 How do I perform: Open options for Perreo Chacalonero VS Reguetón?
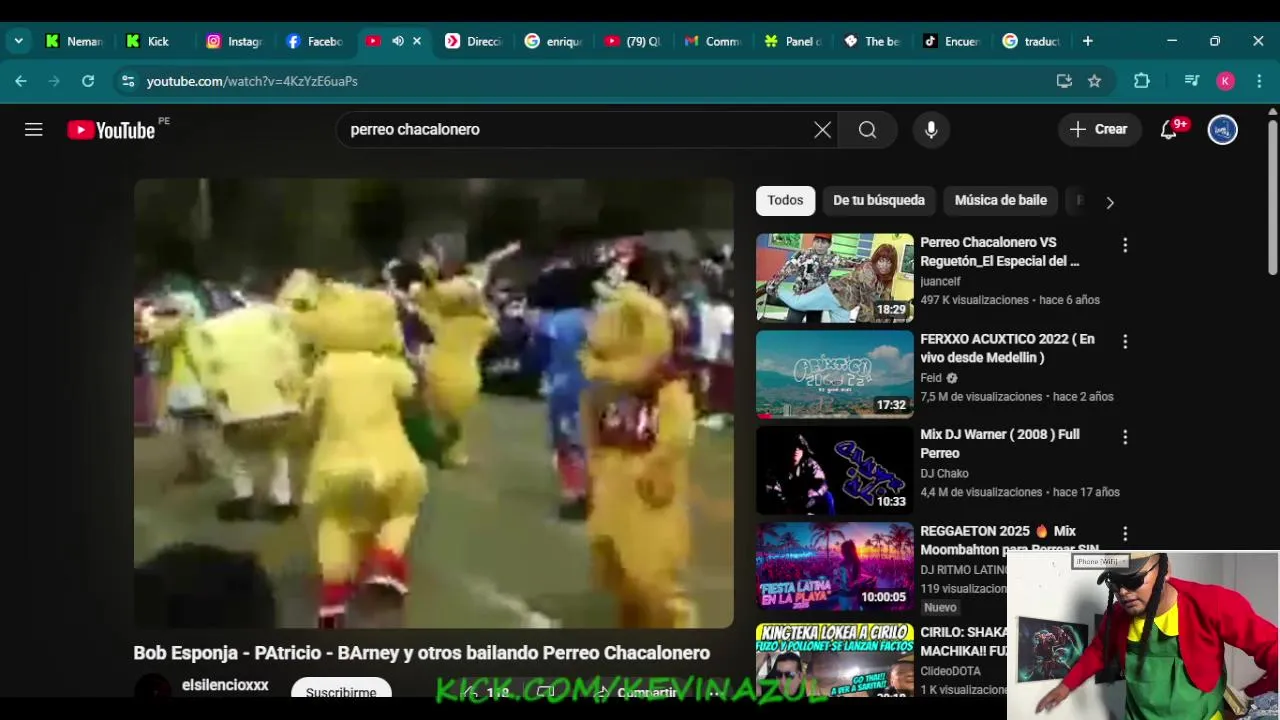click(1125, 245)
